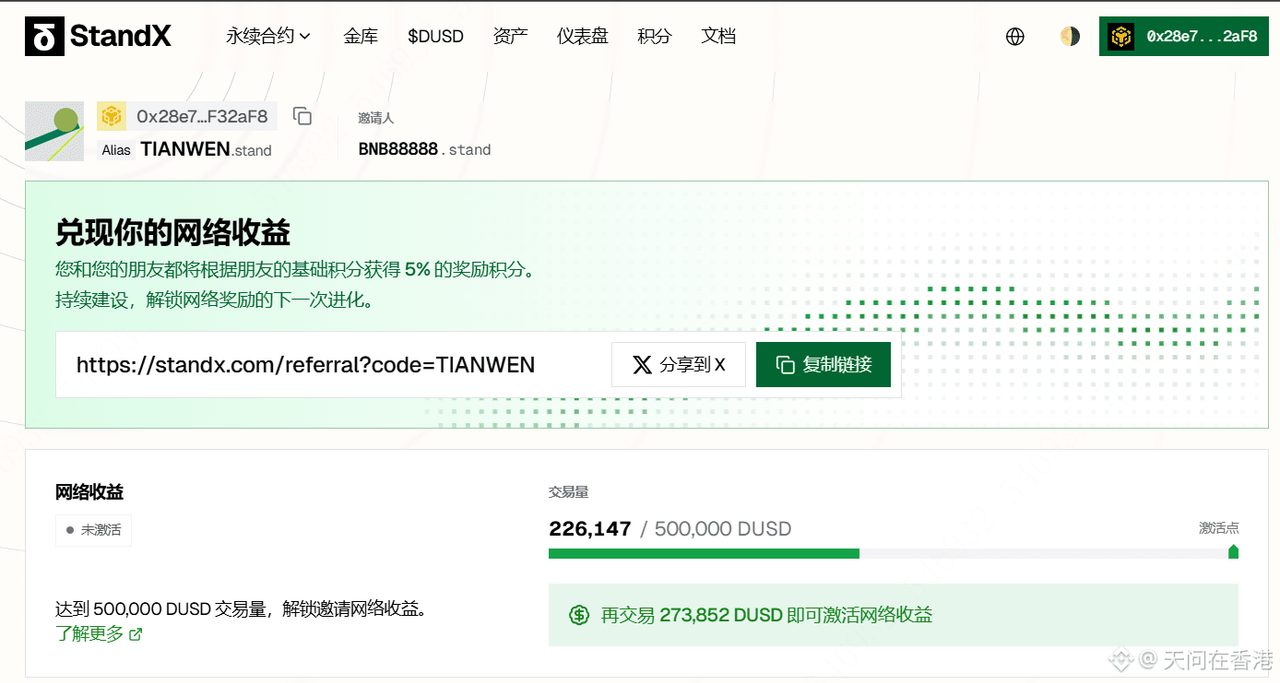The height and width of the screenshot is (683, 1280).
Task: Go to 积分 in the navigation
Action: click(x=654, y=36)
